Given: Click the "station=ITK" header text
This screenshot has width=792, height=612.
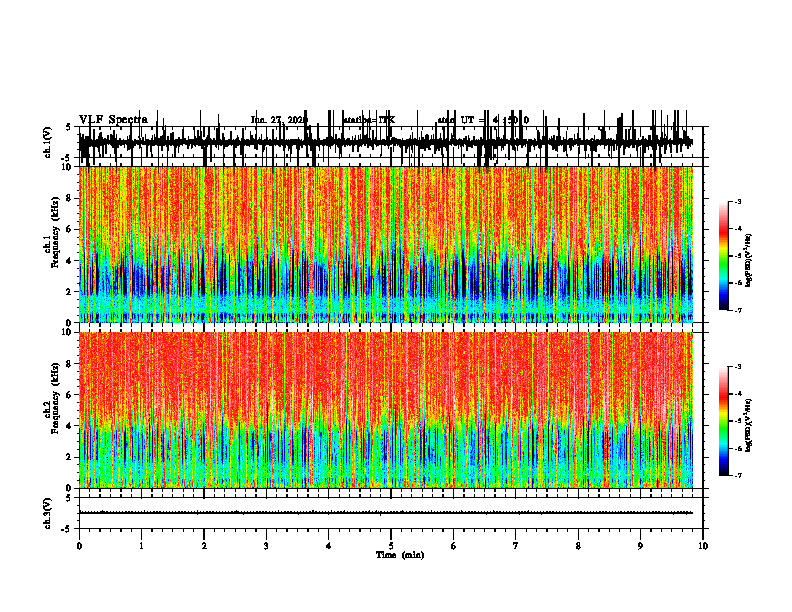Looking at the screenshot, I should click(369, 120).
